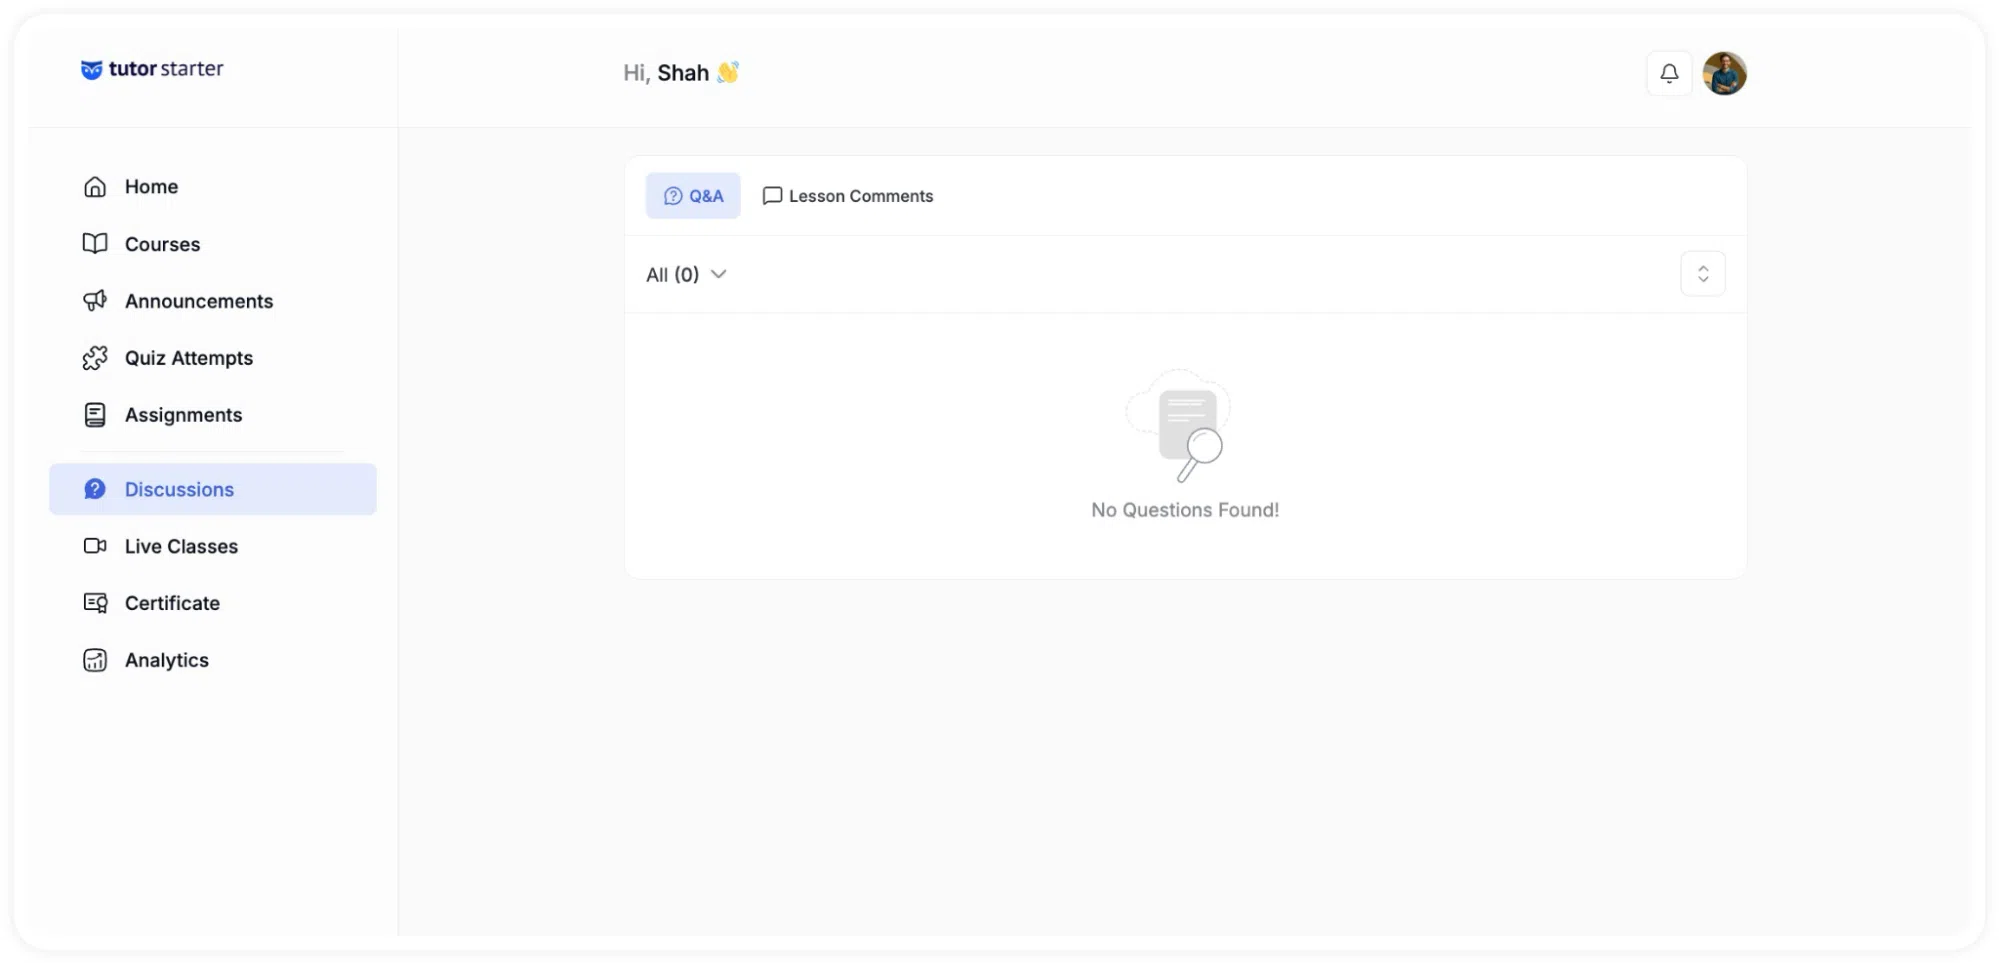Expand the All (0) filter dropdown
This screenshot has height=964, width=1999.
[x=686, y=275]
